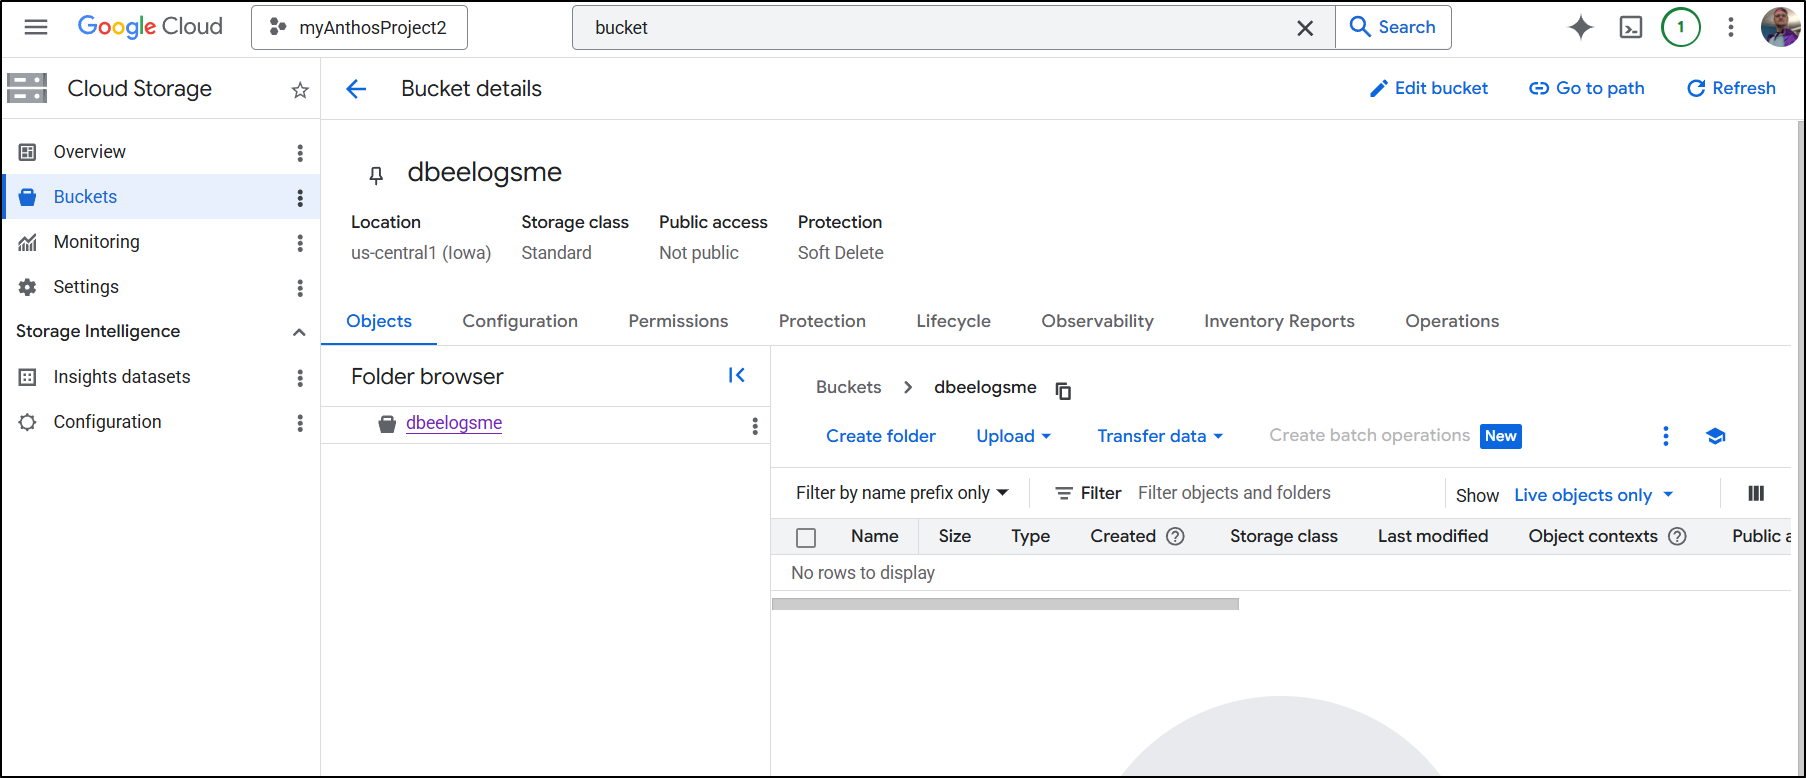Screen dimensions: 1806x778
Task: Click the Filter objects and folders field
Action: (1280, 493)
